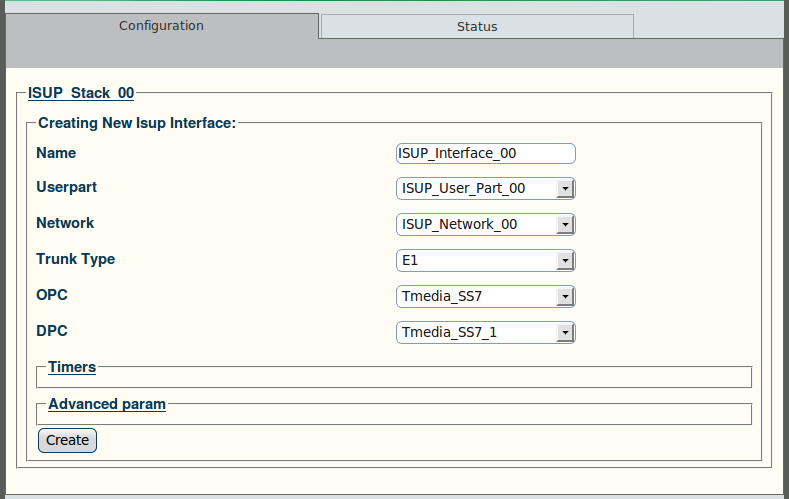Click the Userpart field label
Screen dimensions: 789x499
[66, 187]
